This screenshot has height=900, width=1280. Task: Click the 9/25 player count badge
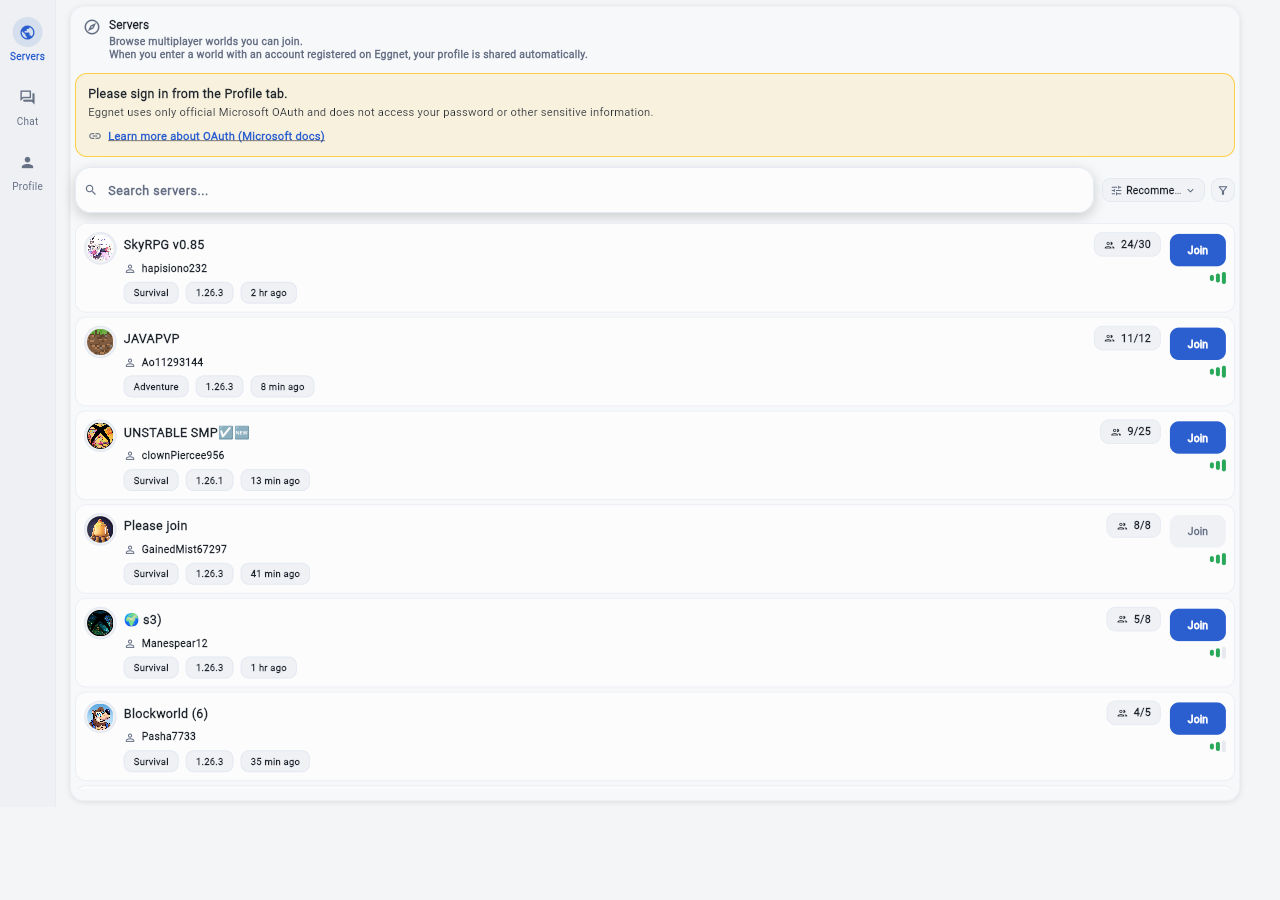1130,432
